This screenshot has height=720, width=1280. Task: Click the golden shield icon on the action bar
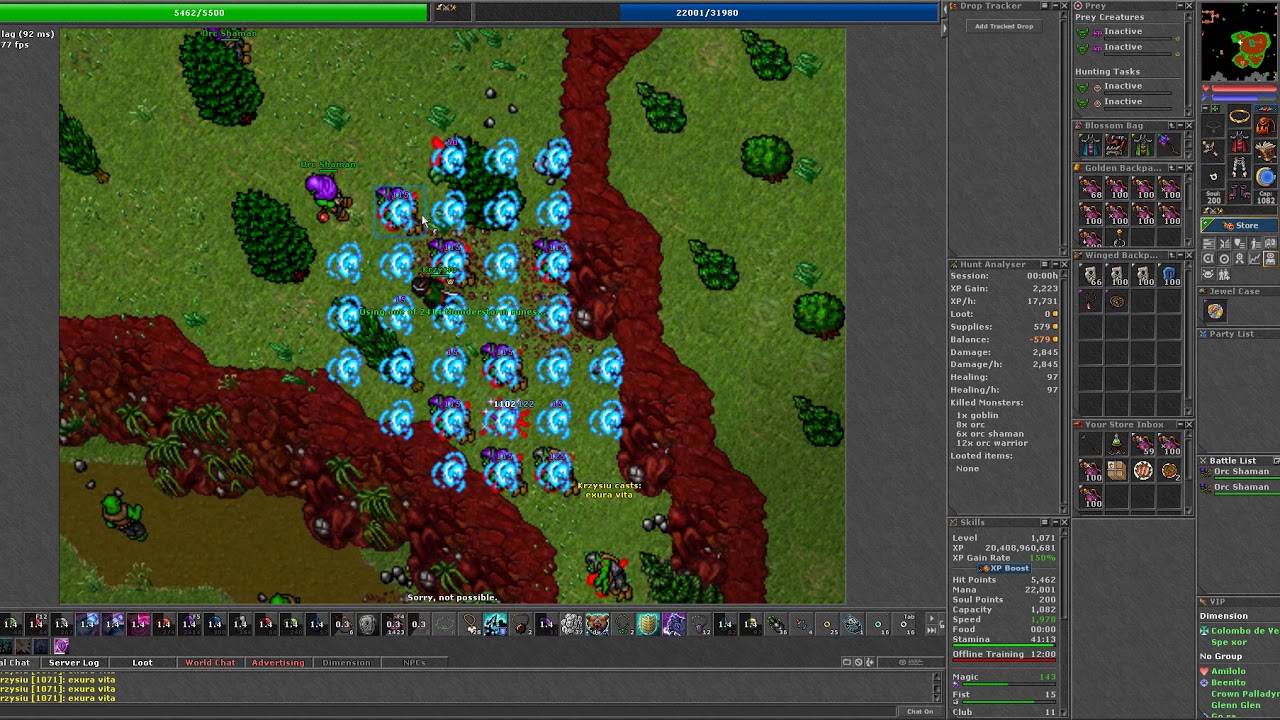(x=648, y=625)
